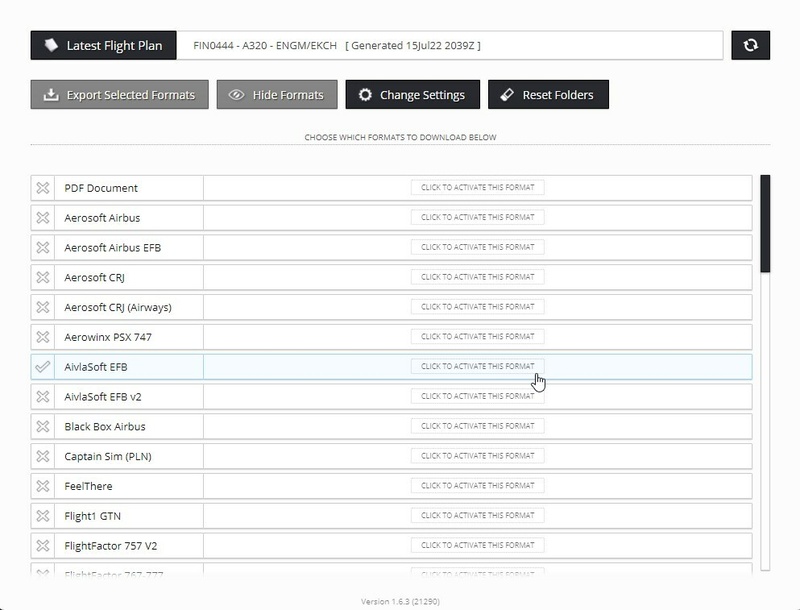Activate the Captain Sim (PLN) format button
The width and height of the screenshot is (800, 610).
tap(478, 456)
